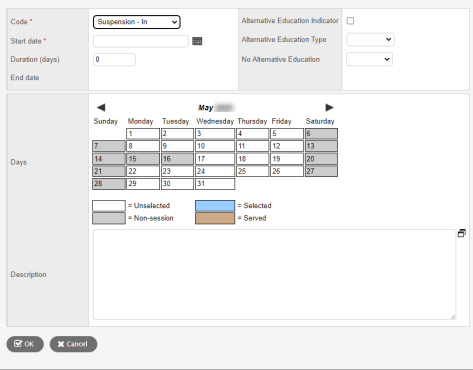The height and width of the screenshot is (370, 473).
Task: Click inside the Description text area
Action: point(274,274)
